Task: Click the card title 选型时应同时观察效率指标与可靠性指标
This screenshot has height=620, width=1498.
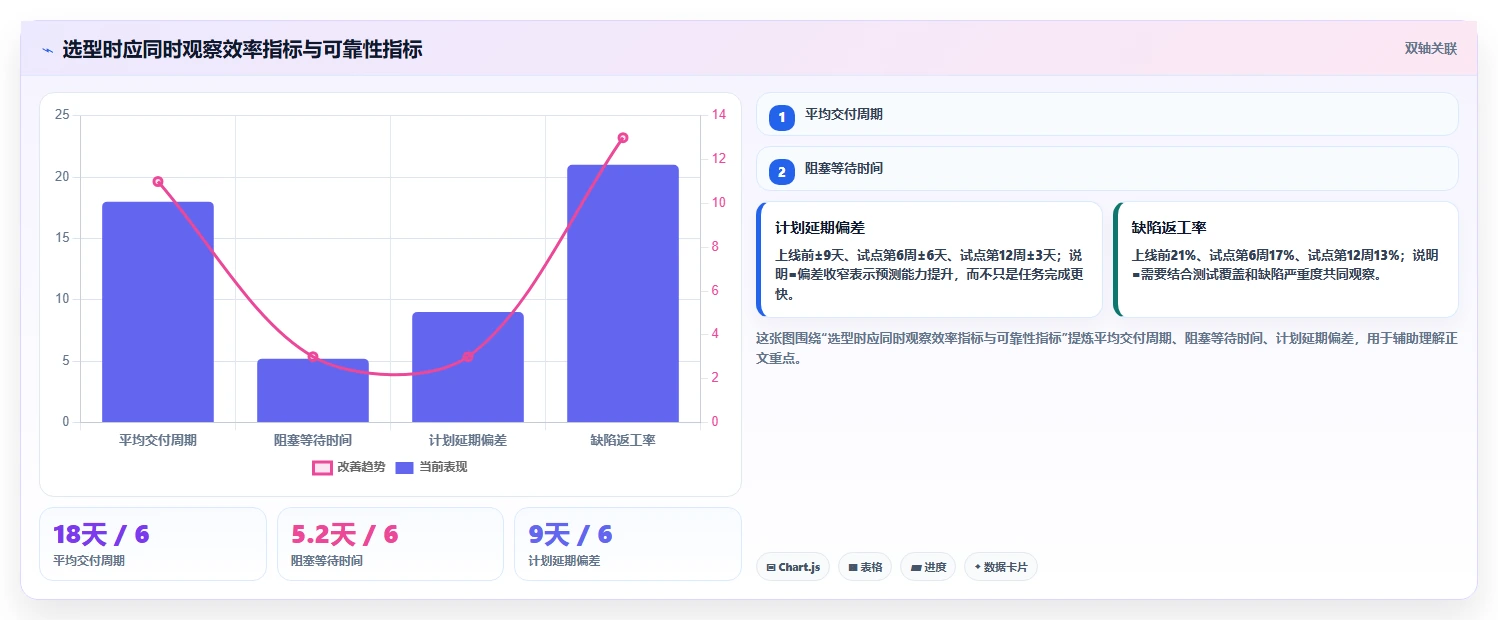Action: coord(242,49)
